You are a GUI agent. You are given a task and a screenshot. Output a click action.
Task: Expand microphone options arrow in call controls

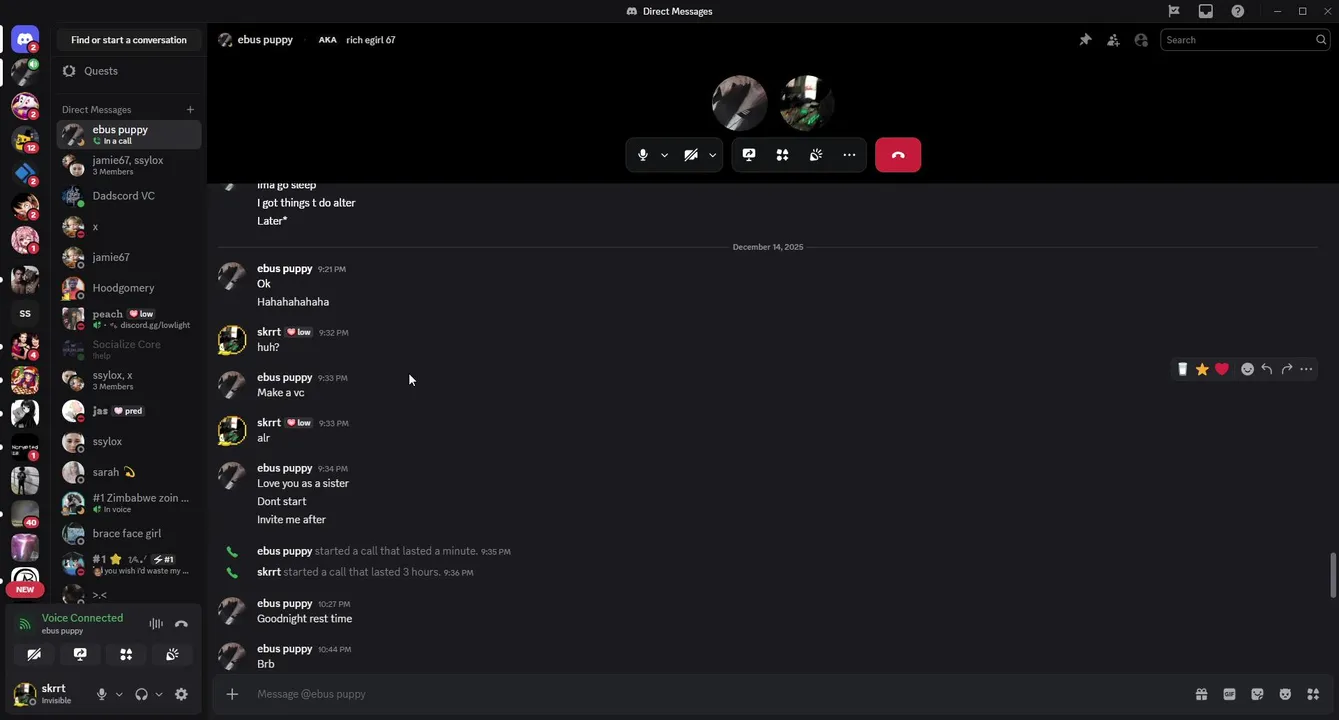(x=664, y=155)
